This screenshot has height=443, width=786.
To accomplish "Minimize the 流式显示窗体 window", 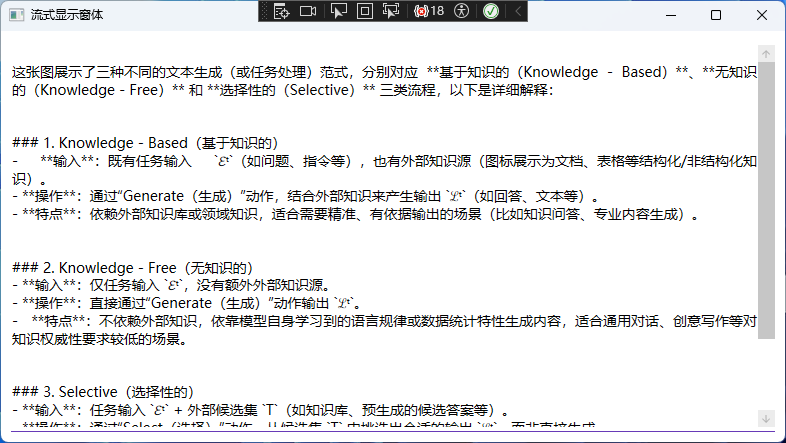I will click(x=670, y=16).
